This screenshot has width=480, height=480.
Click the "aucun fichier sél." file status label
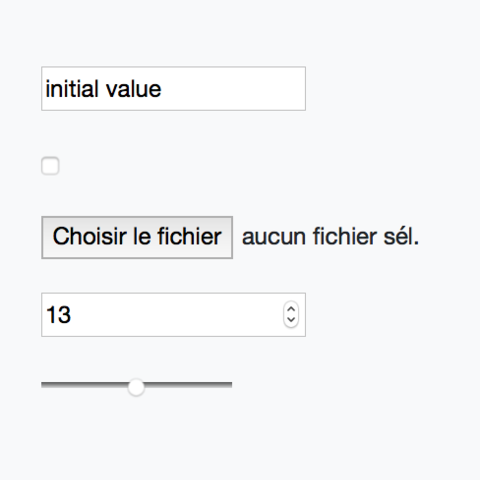pos(330,237)
